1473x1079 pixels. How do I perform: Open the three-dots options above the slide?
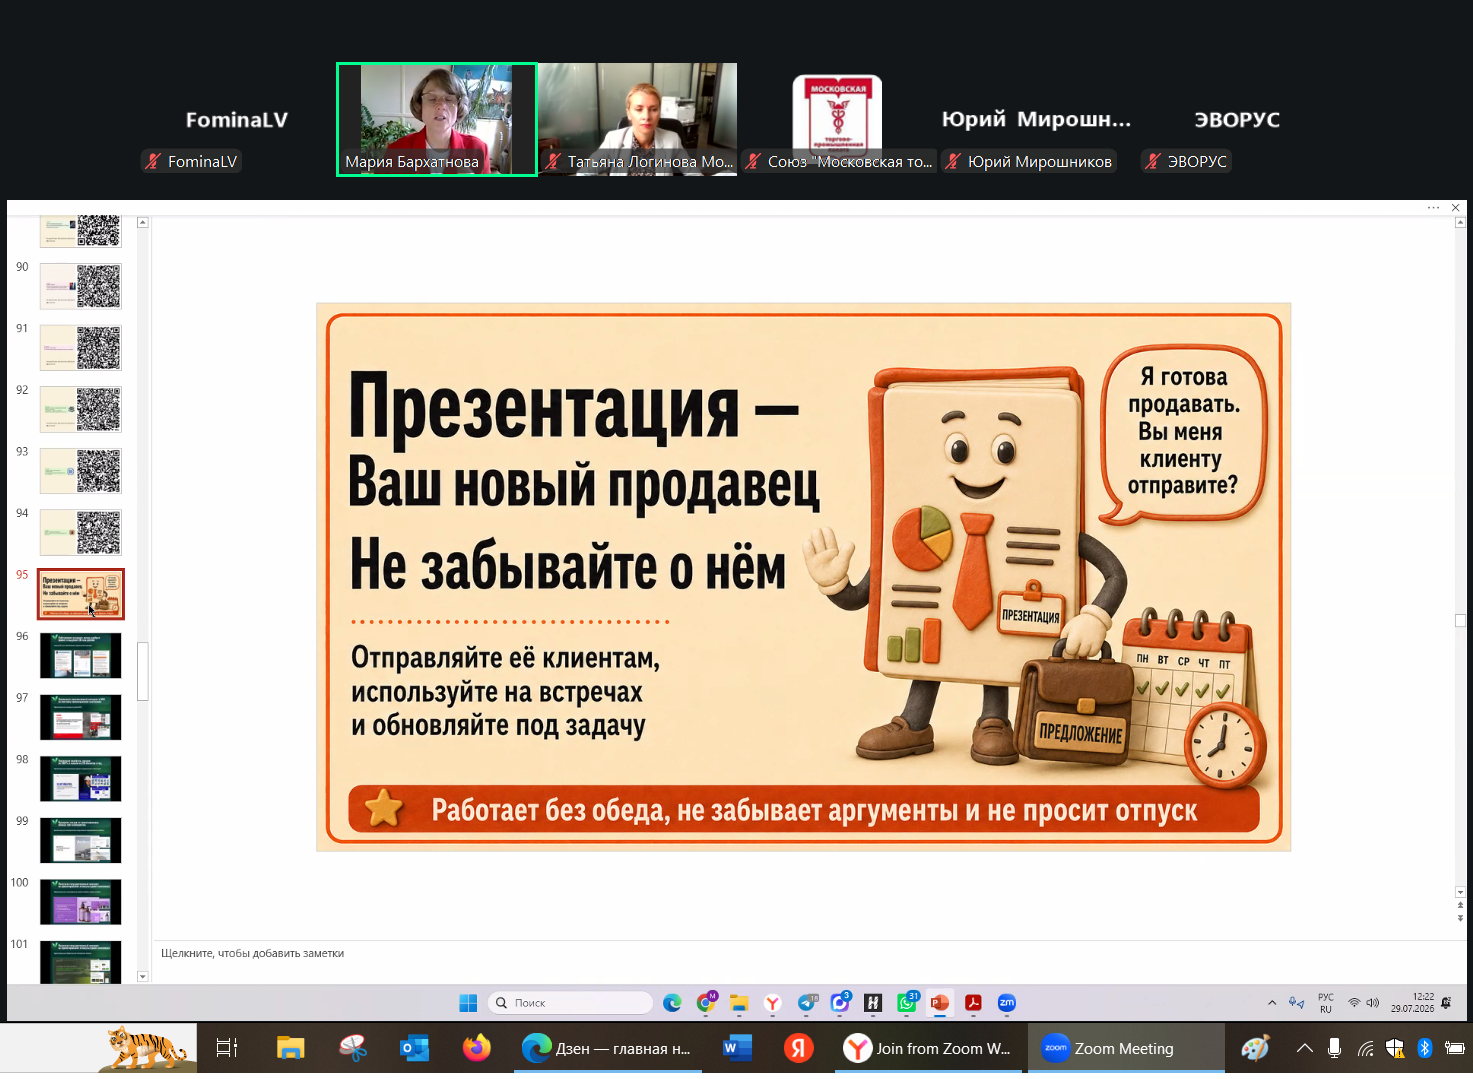point(1433,208)
